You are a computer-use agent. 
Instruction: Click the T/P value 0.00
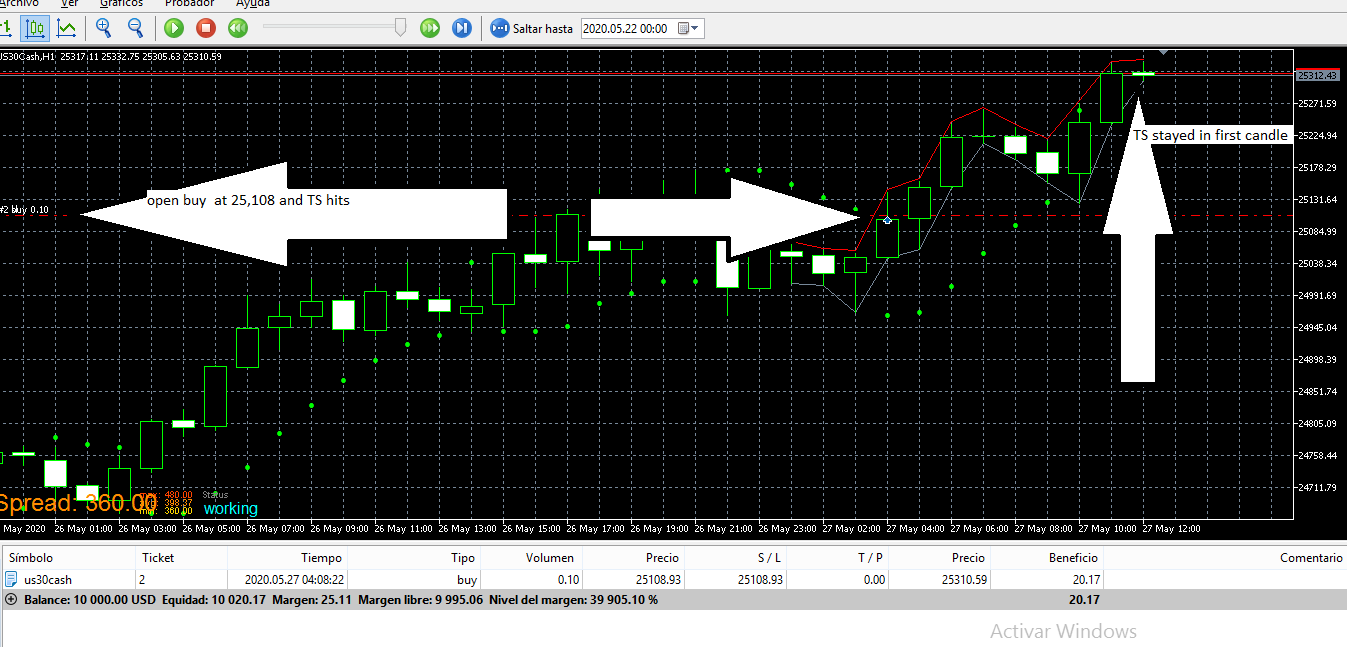[874, 580]
